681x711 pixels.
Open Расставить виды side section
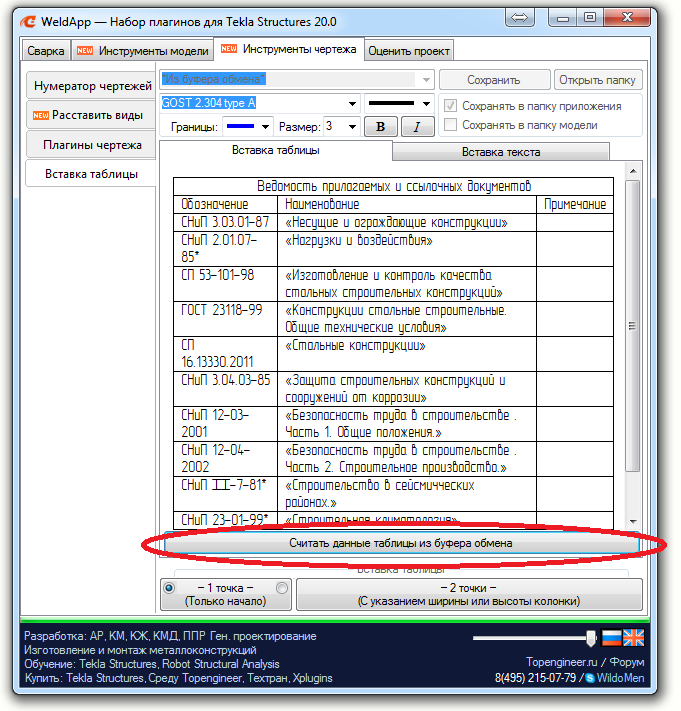click(x=91, y=115)
